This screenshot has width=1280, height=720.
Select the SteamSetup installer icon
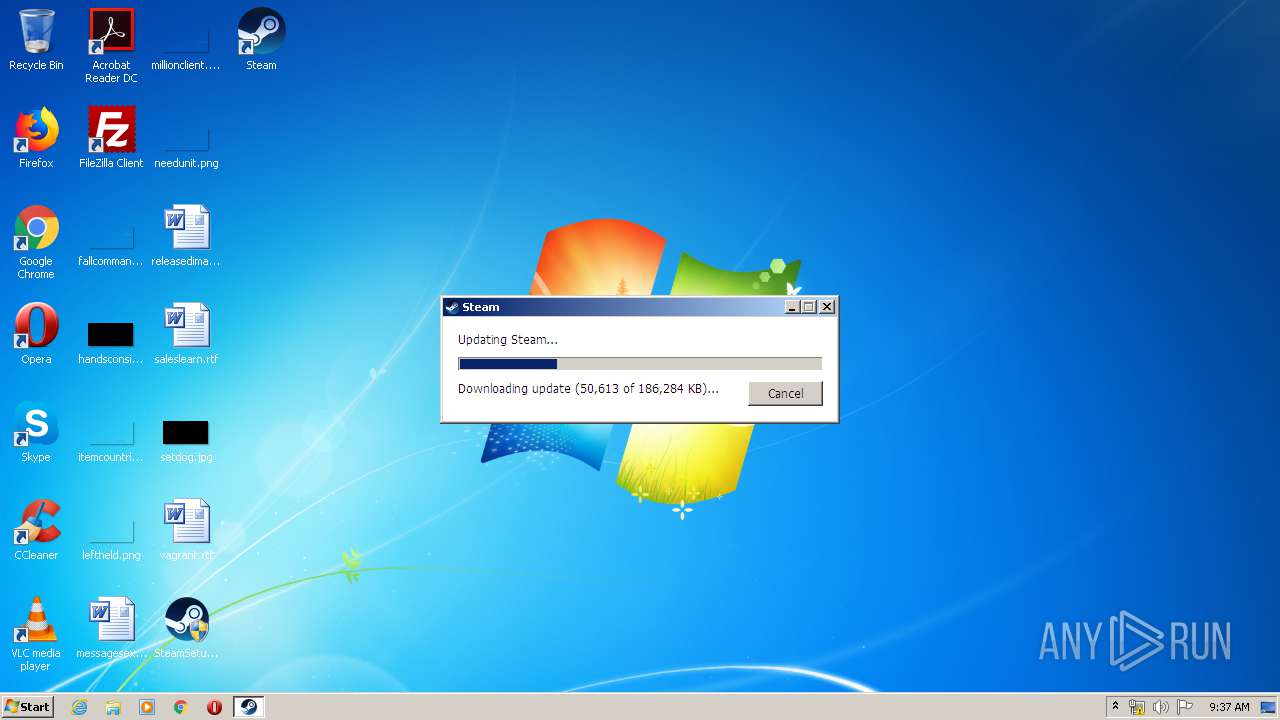click(186, 628)
